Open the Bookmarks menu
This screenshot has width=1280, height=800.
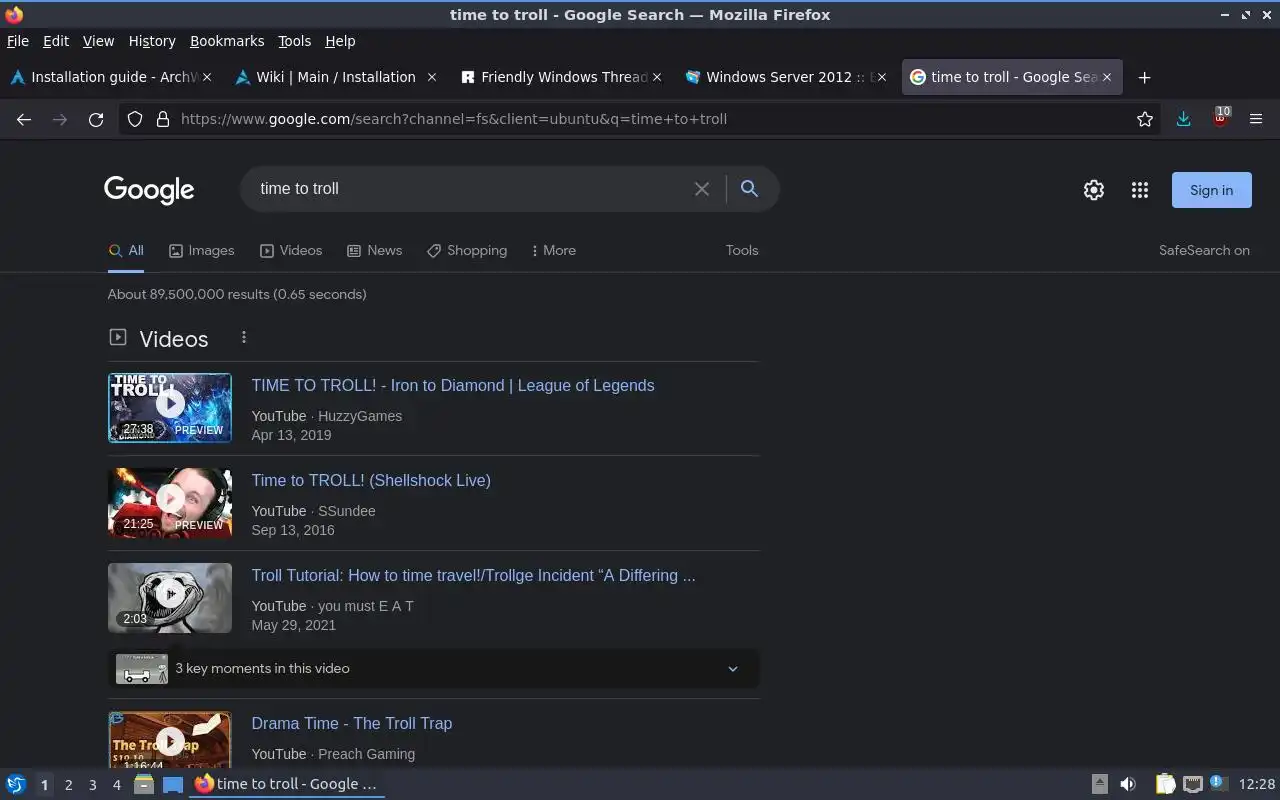(x=227, y=41)
